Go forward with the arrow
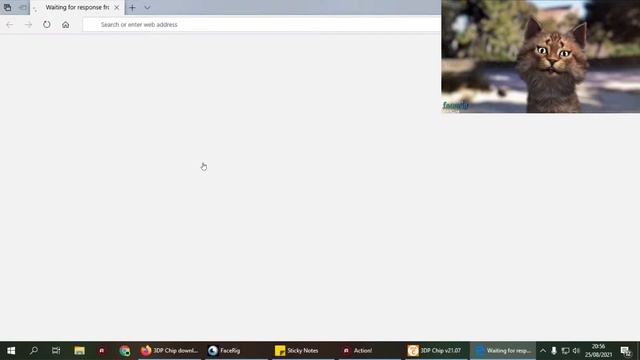 click(28, 24)
